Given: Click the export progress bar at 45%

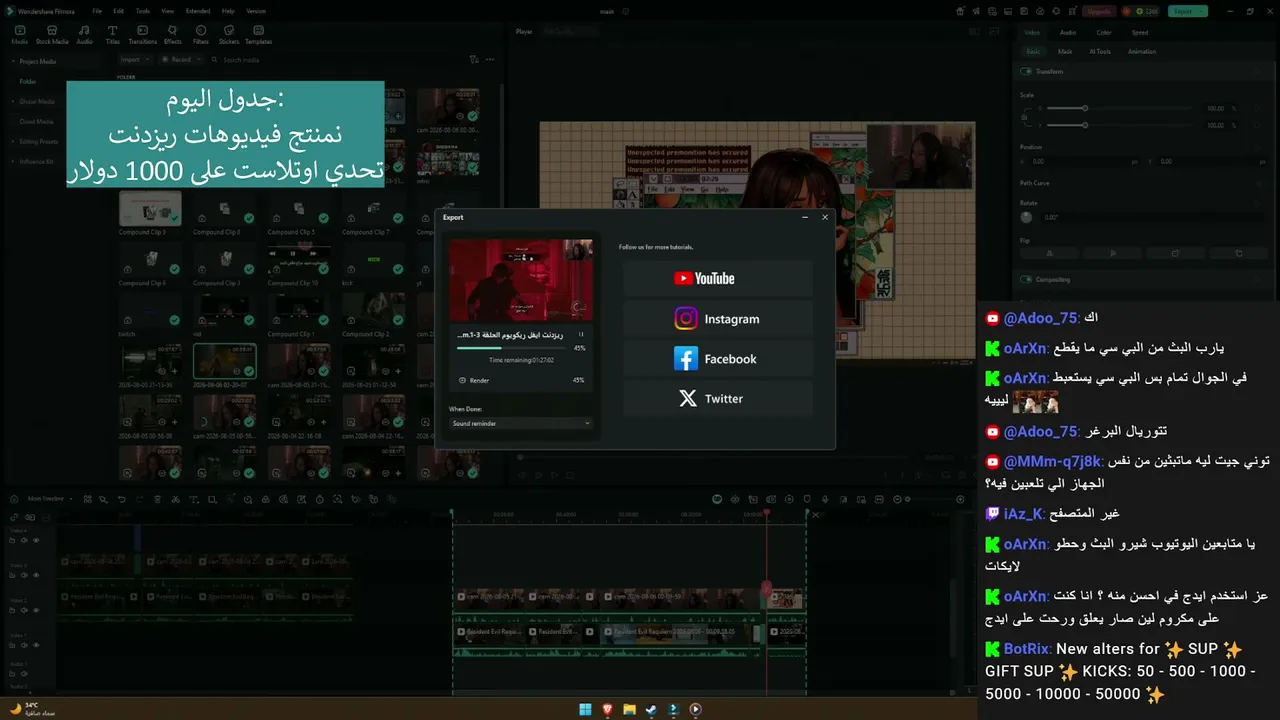Looking at the screenshot, I should point(513,348).
